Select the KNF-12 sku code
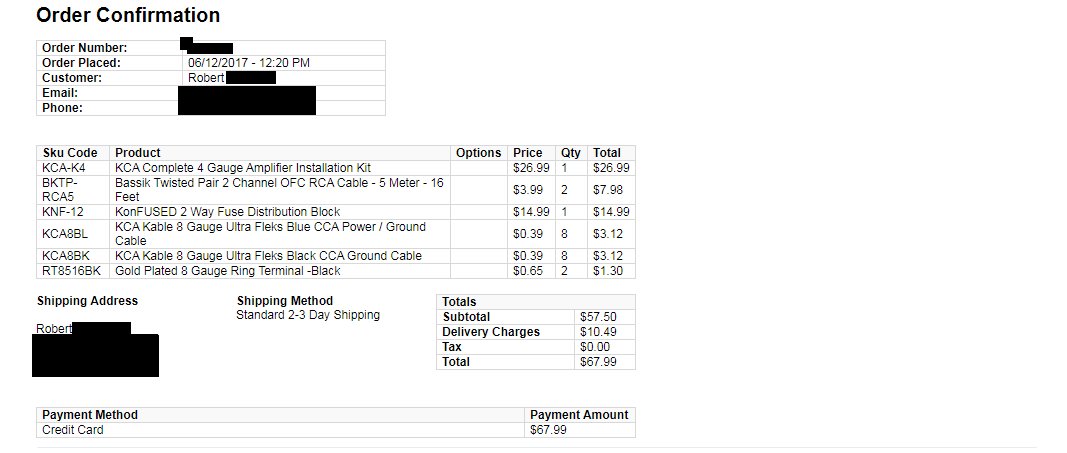 click(63, 212)
